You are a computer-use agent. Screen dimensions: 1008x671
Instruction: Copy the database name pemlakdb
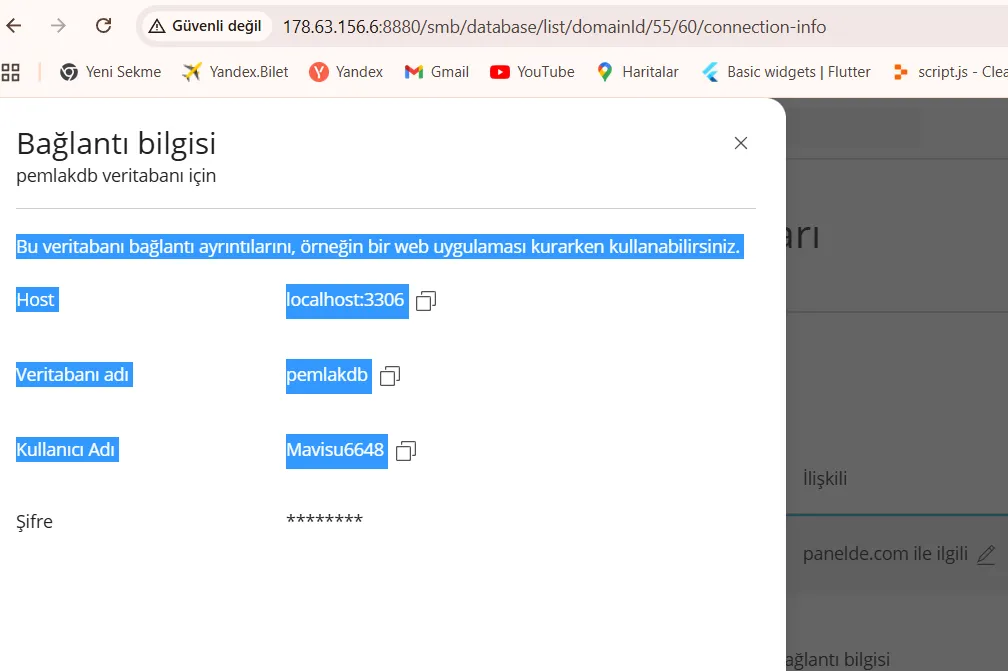[390, 376]
